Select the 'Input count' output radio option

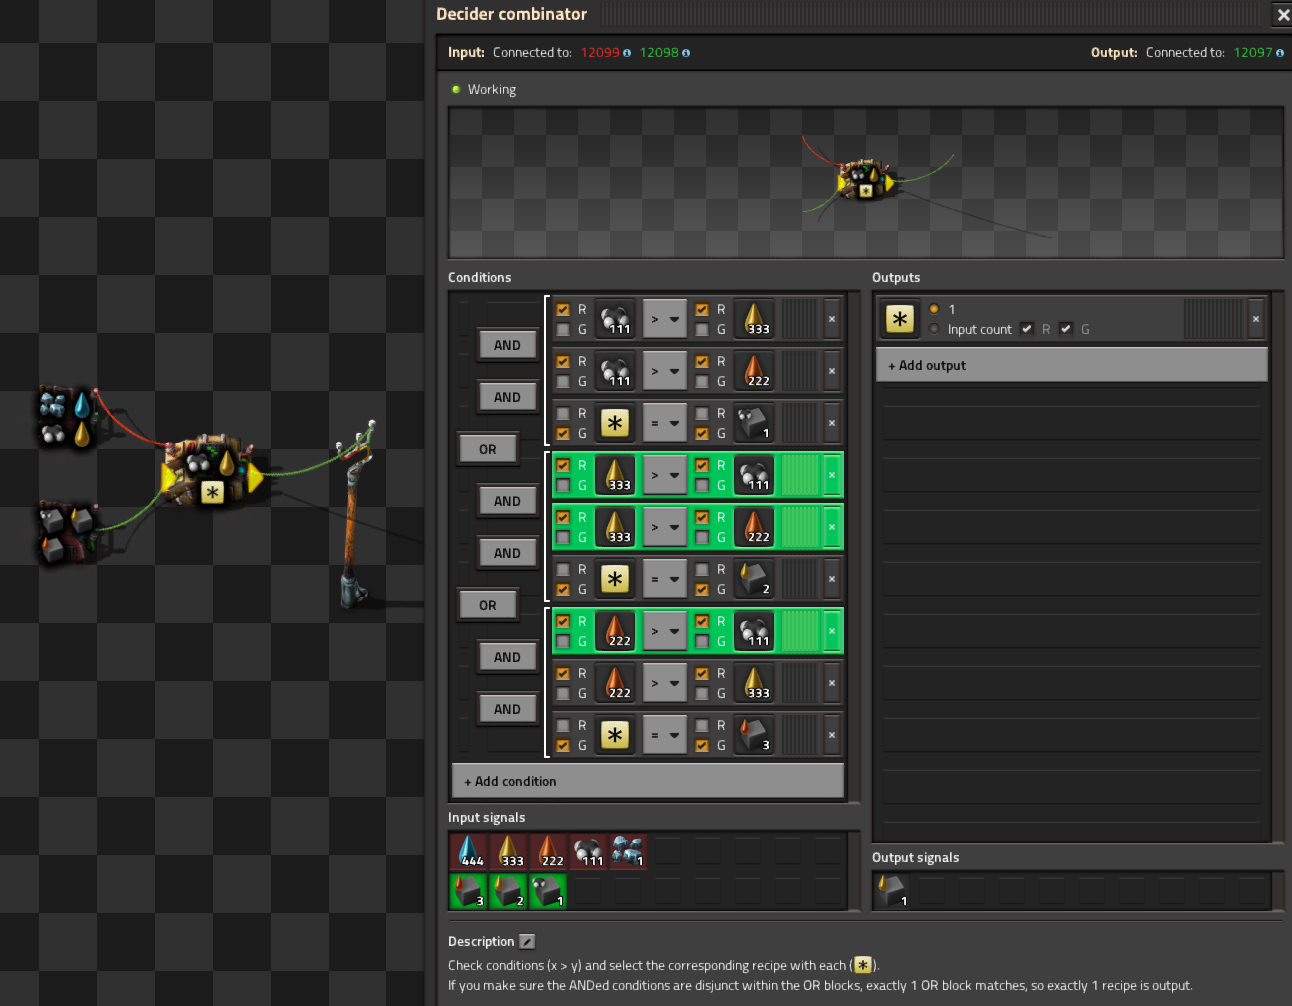934,329
